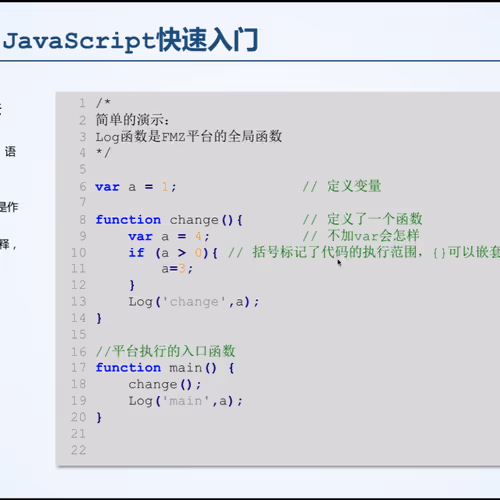Click the function keyword before change()

pyautogui.click(x=128, y=220)
